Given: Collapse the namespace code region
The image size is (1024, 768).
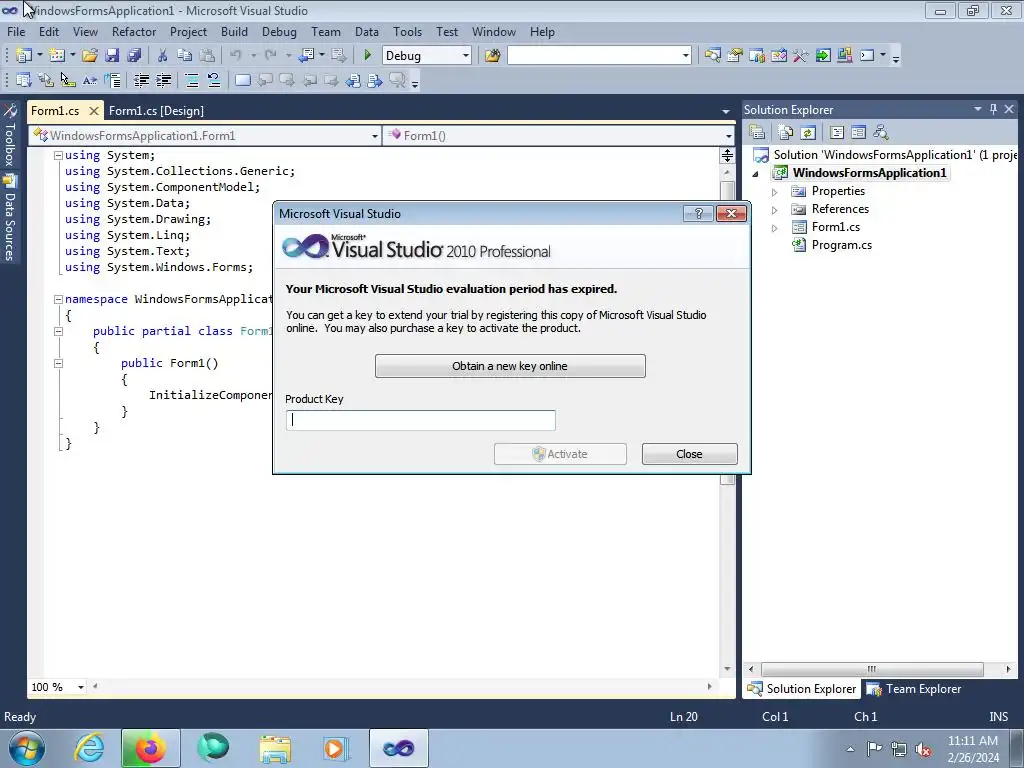Looking at the screenshot, I should (58, 299).
